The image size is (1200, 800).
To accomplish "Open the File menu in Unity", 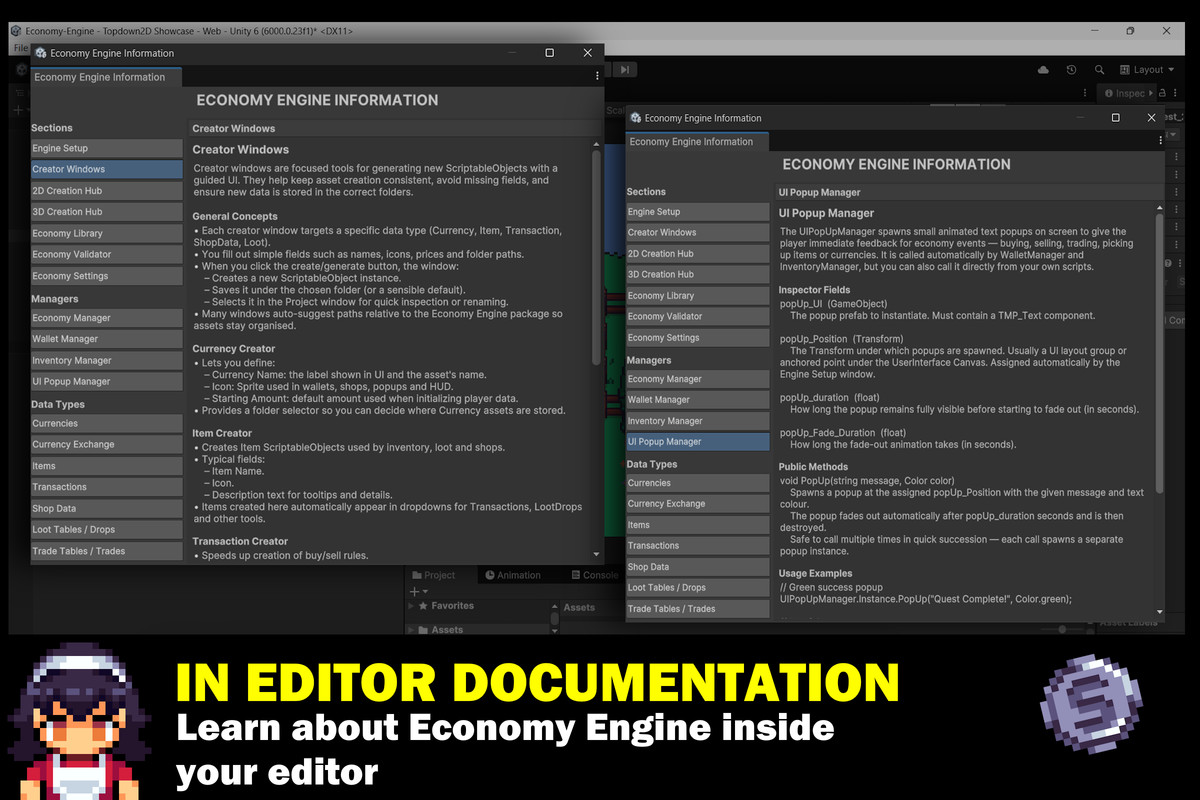I will 20,48.
